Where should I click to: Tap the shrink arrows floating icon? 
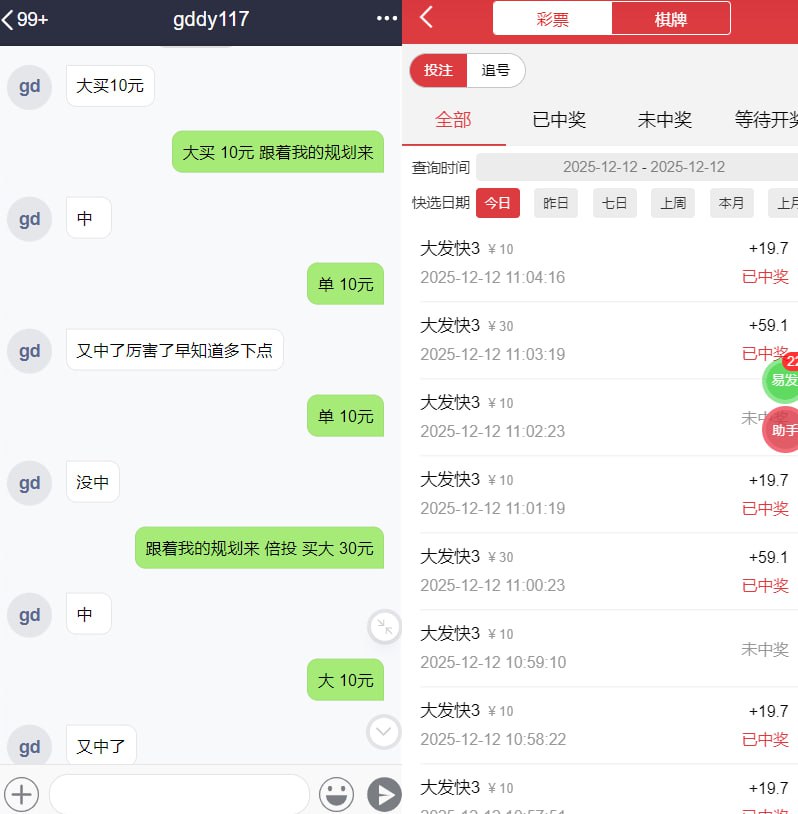pos(384,627)
